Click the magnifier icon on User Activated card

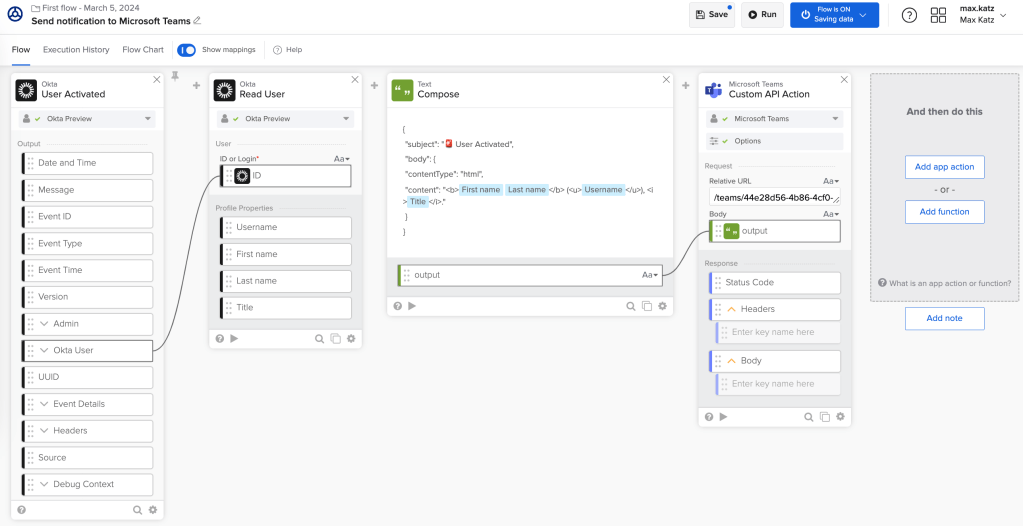(x=138, y=510)
